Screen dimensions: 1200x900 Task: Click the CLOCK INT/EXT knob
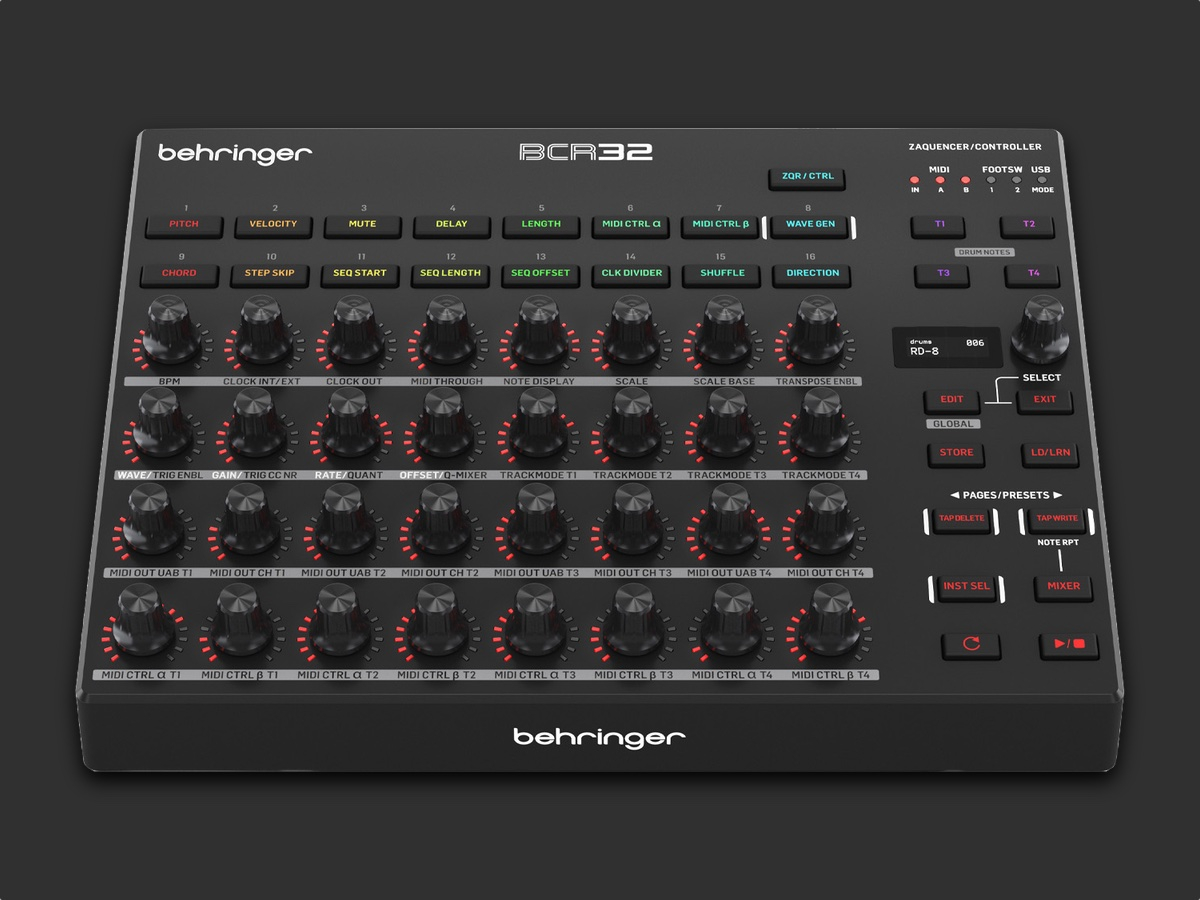point(258,332)
